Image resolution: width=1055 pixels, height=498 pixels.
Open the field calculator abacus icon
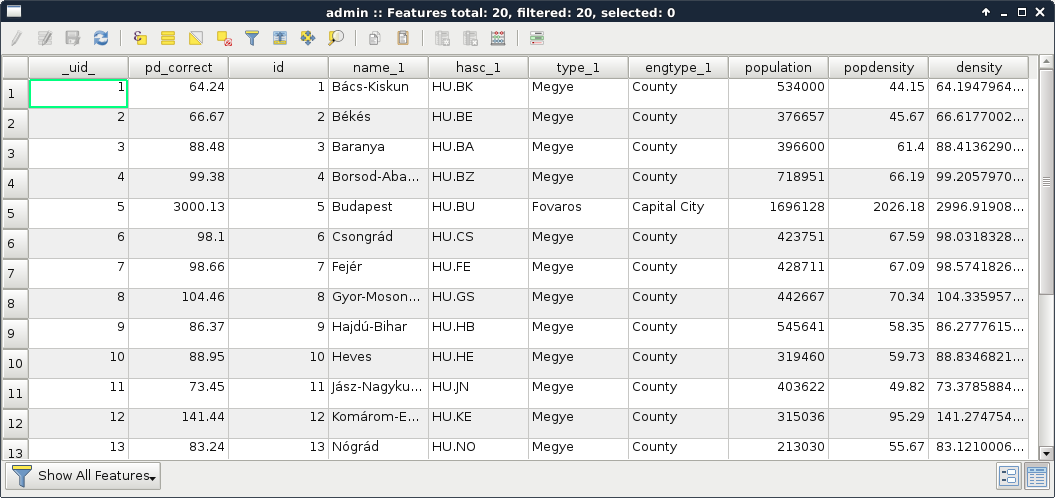point(498,38)
